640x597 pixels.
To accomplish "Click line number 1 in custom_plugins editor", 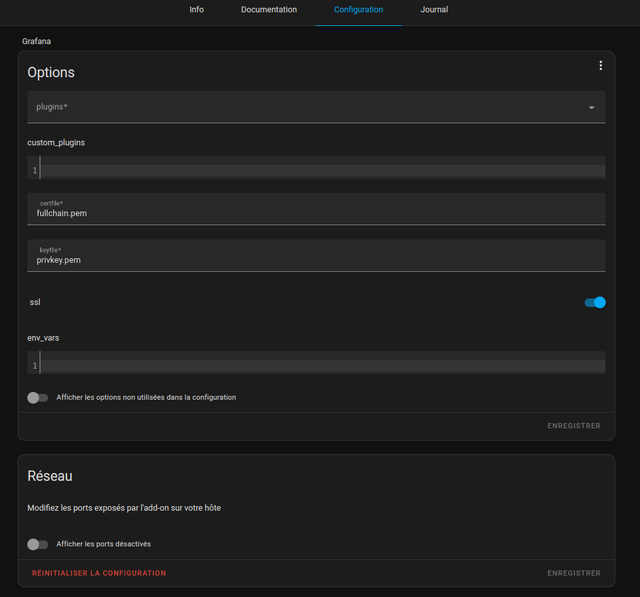I will 35,170.
